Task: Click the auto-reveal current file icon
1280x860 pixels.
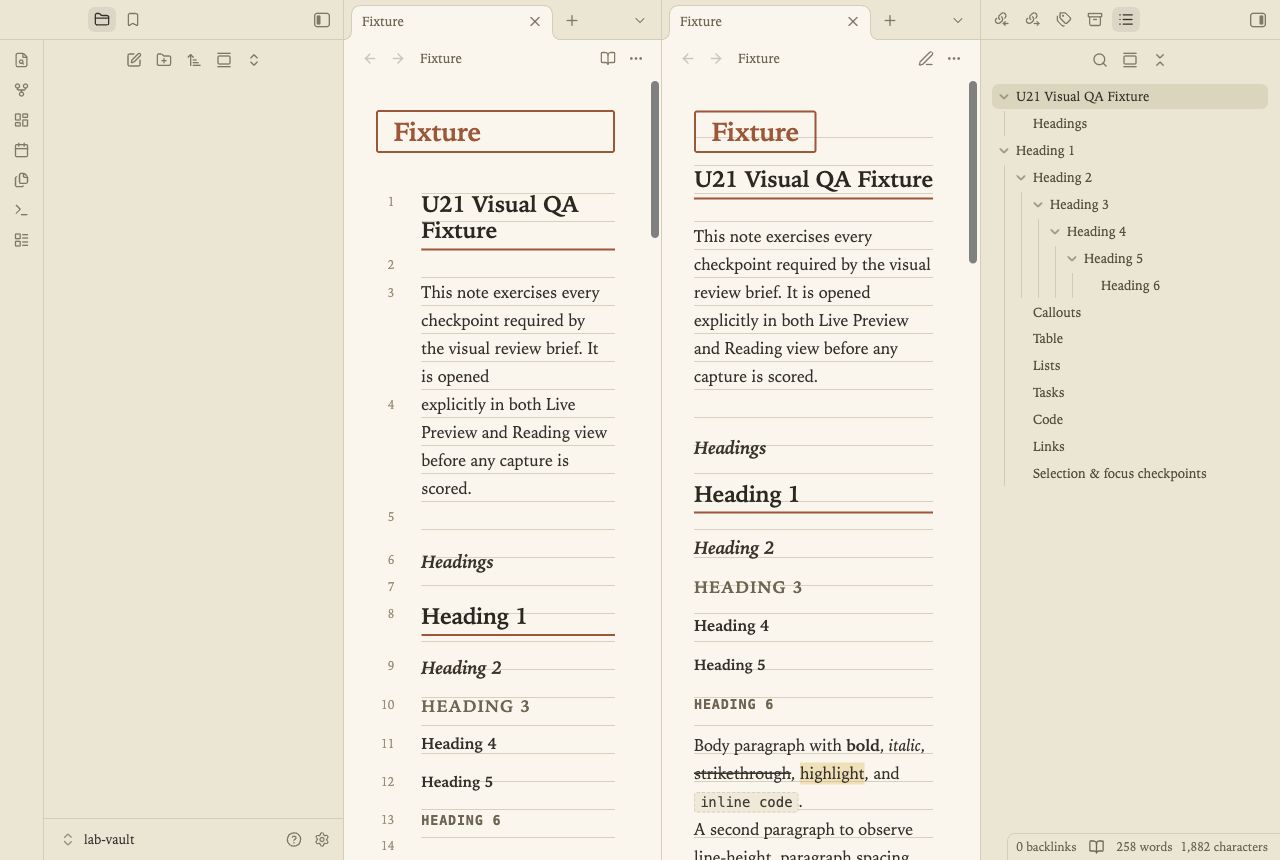Action: click(224, 60)
